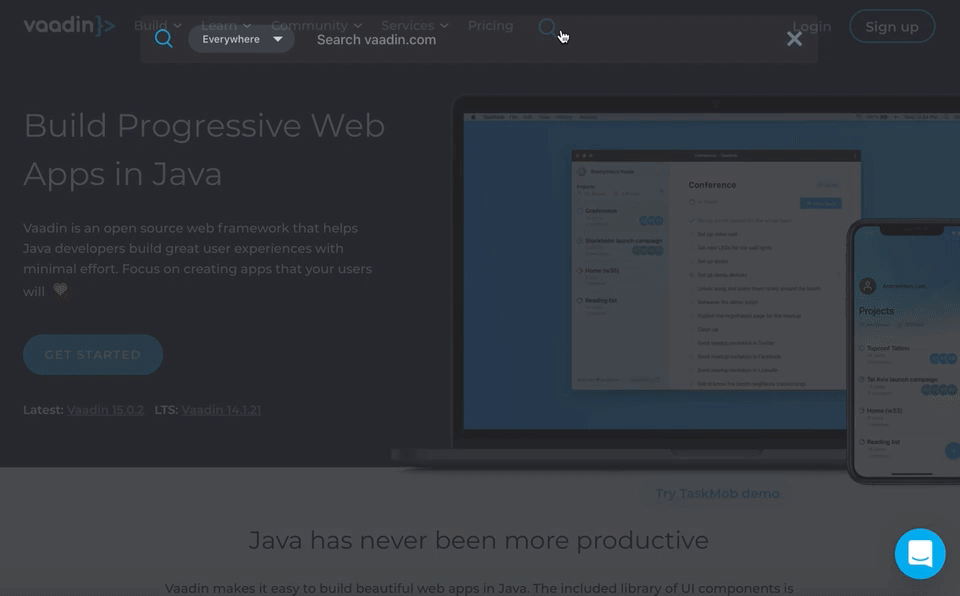Image resolution: width=960 pixels, height=596 pixels.
Task: Open the Everywhere search scope dropdown
Action: tap(241, 39)
